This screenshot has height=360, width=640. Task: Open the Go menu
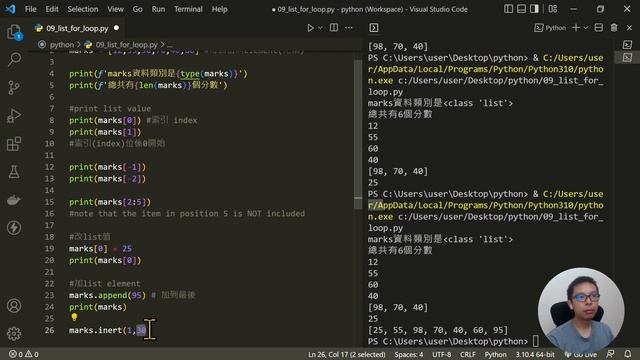(x=138, y=9)
